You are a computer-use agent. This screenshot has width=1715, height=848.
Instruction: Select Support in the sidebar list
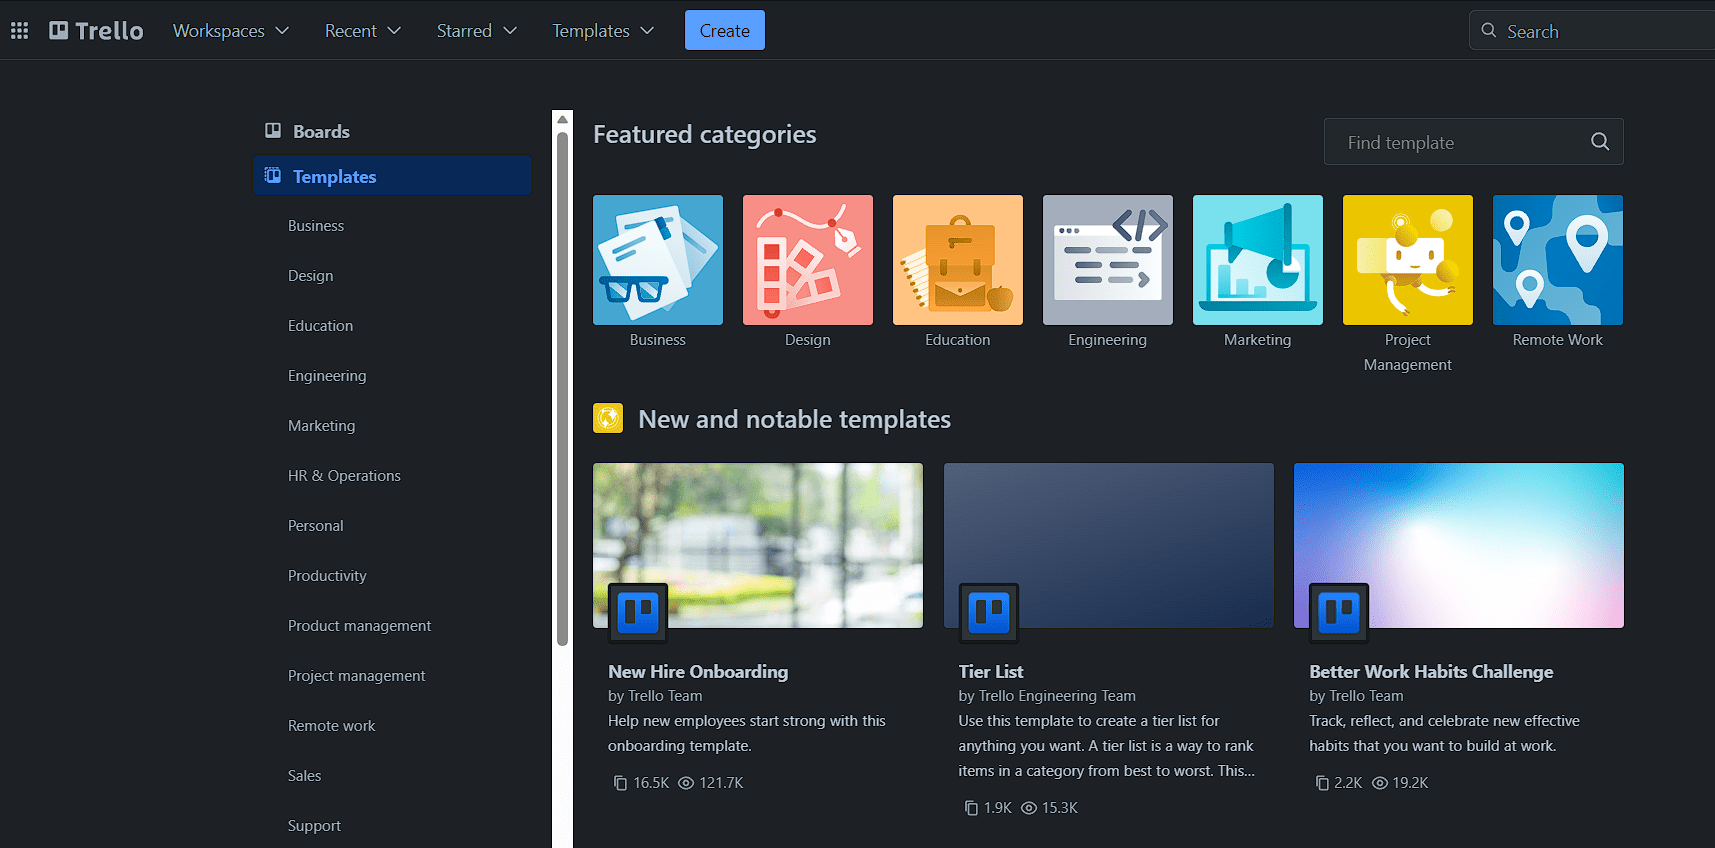pos(315,826)
